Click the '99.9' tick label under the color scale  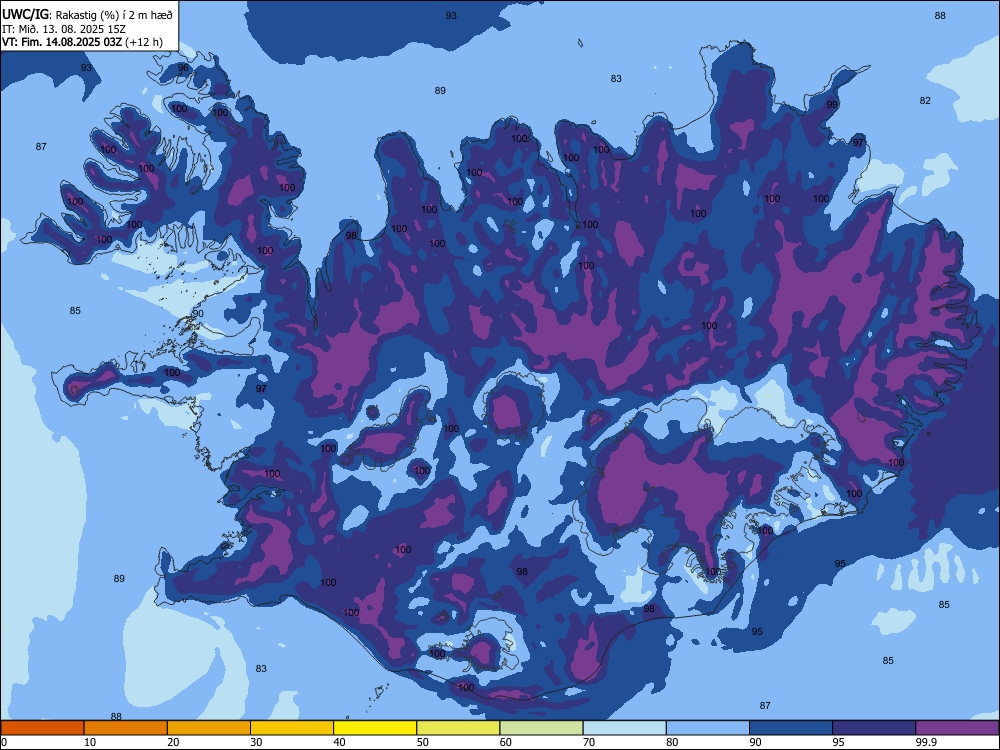click(x=925, y=742)
